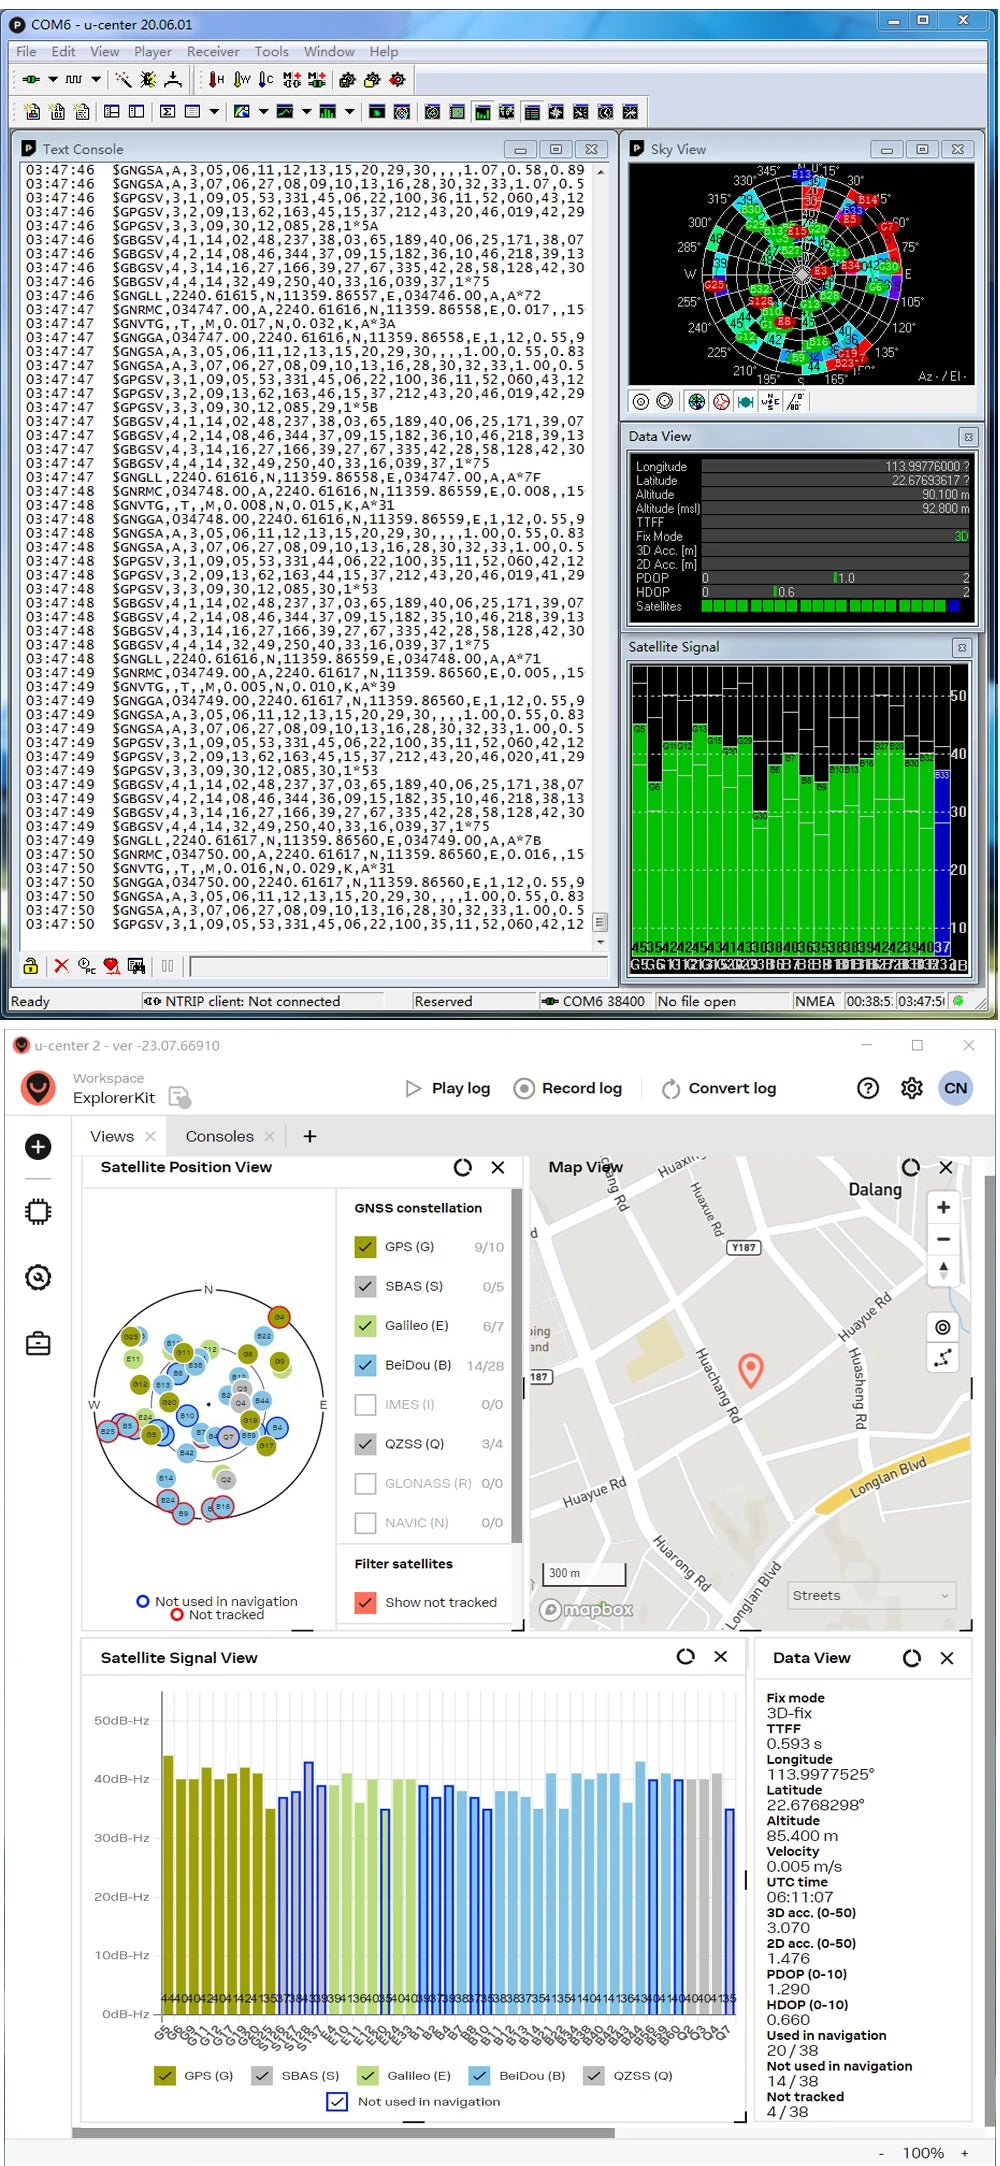This screenshot has width=1000, height=2166.
Task: Toggle the Show not tracked checkbox
Action: click(365, 1602)
